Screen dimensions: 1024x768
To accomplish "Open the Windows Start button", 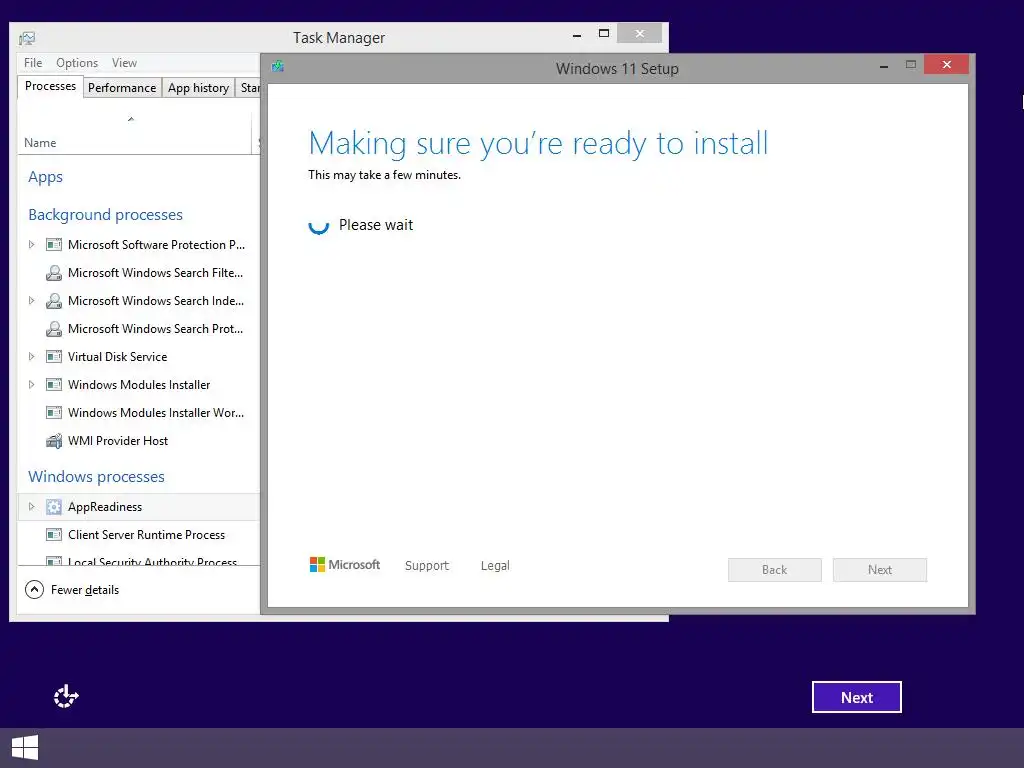I will tap(25, 748).
